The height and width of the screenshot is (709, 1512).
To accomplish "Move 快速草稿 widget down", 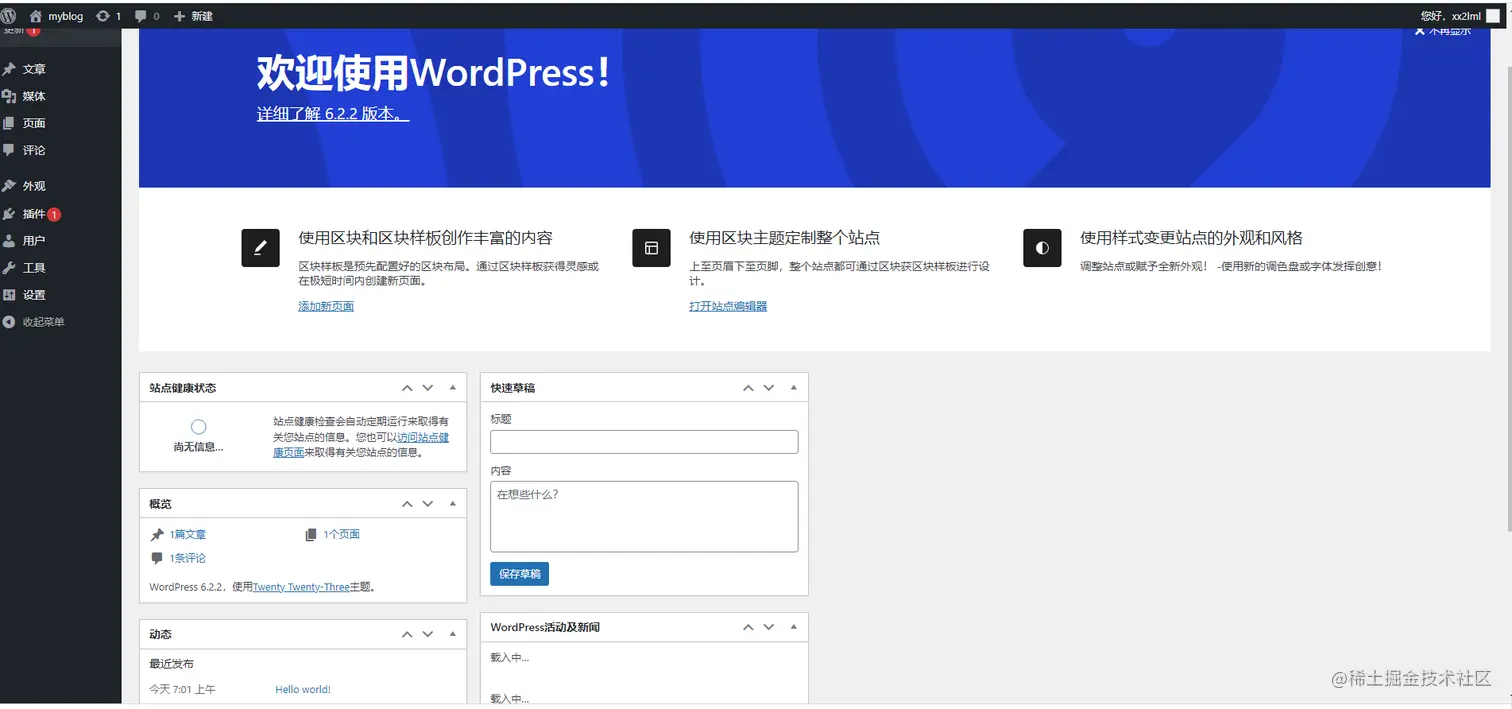I will pos(769,388).
